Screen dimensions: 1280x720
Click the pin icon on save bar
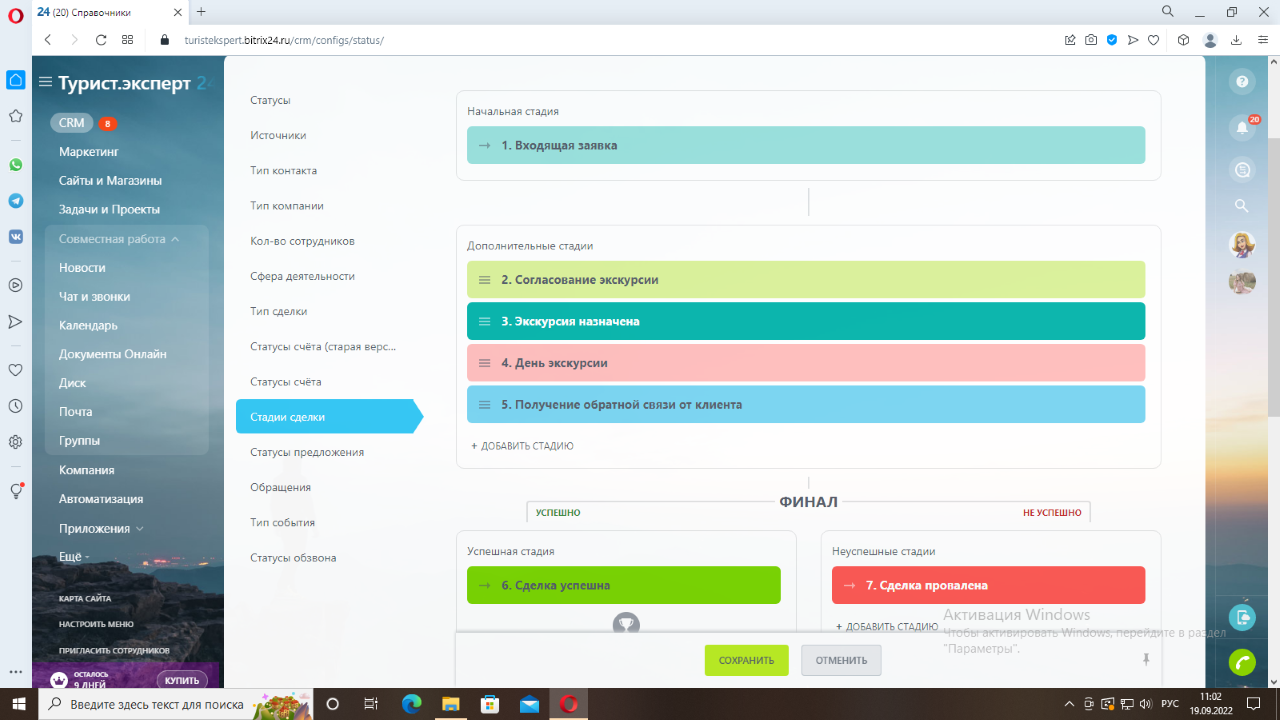pos(1146,660)
